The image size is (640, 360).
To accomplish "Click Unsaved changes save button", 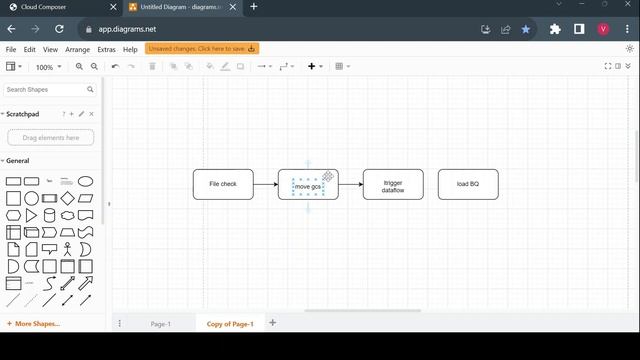I will tap(202, 49).
